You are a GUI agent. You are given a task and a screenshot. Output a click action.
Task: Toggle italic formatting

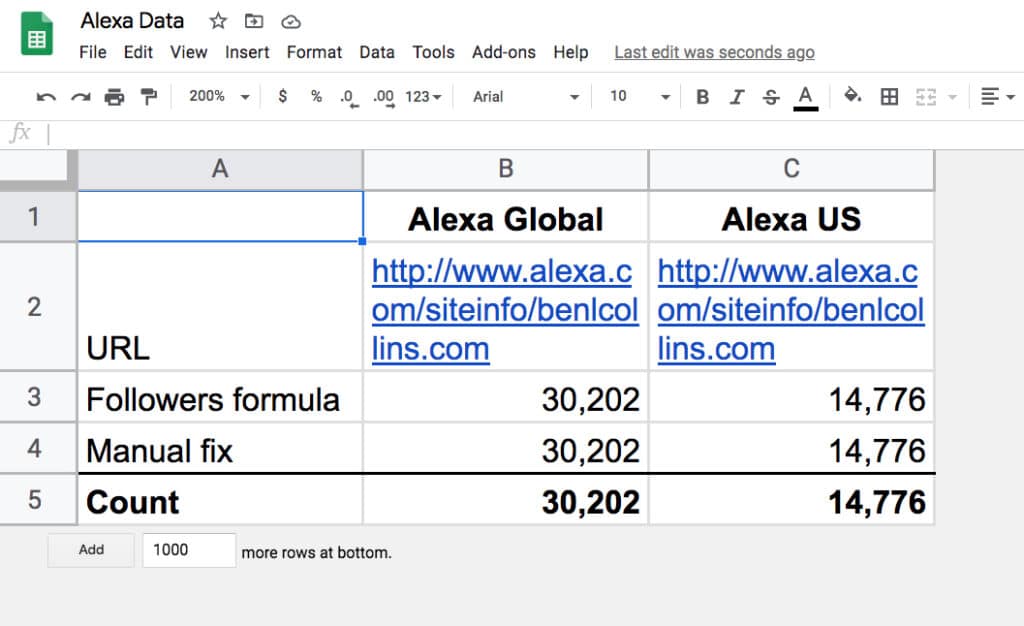coord(737,97)
